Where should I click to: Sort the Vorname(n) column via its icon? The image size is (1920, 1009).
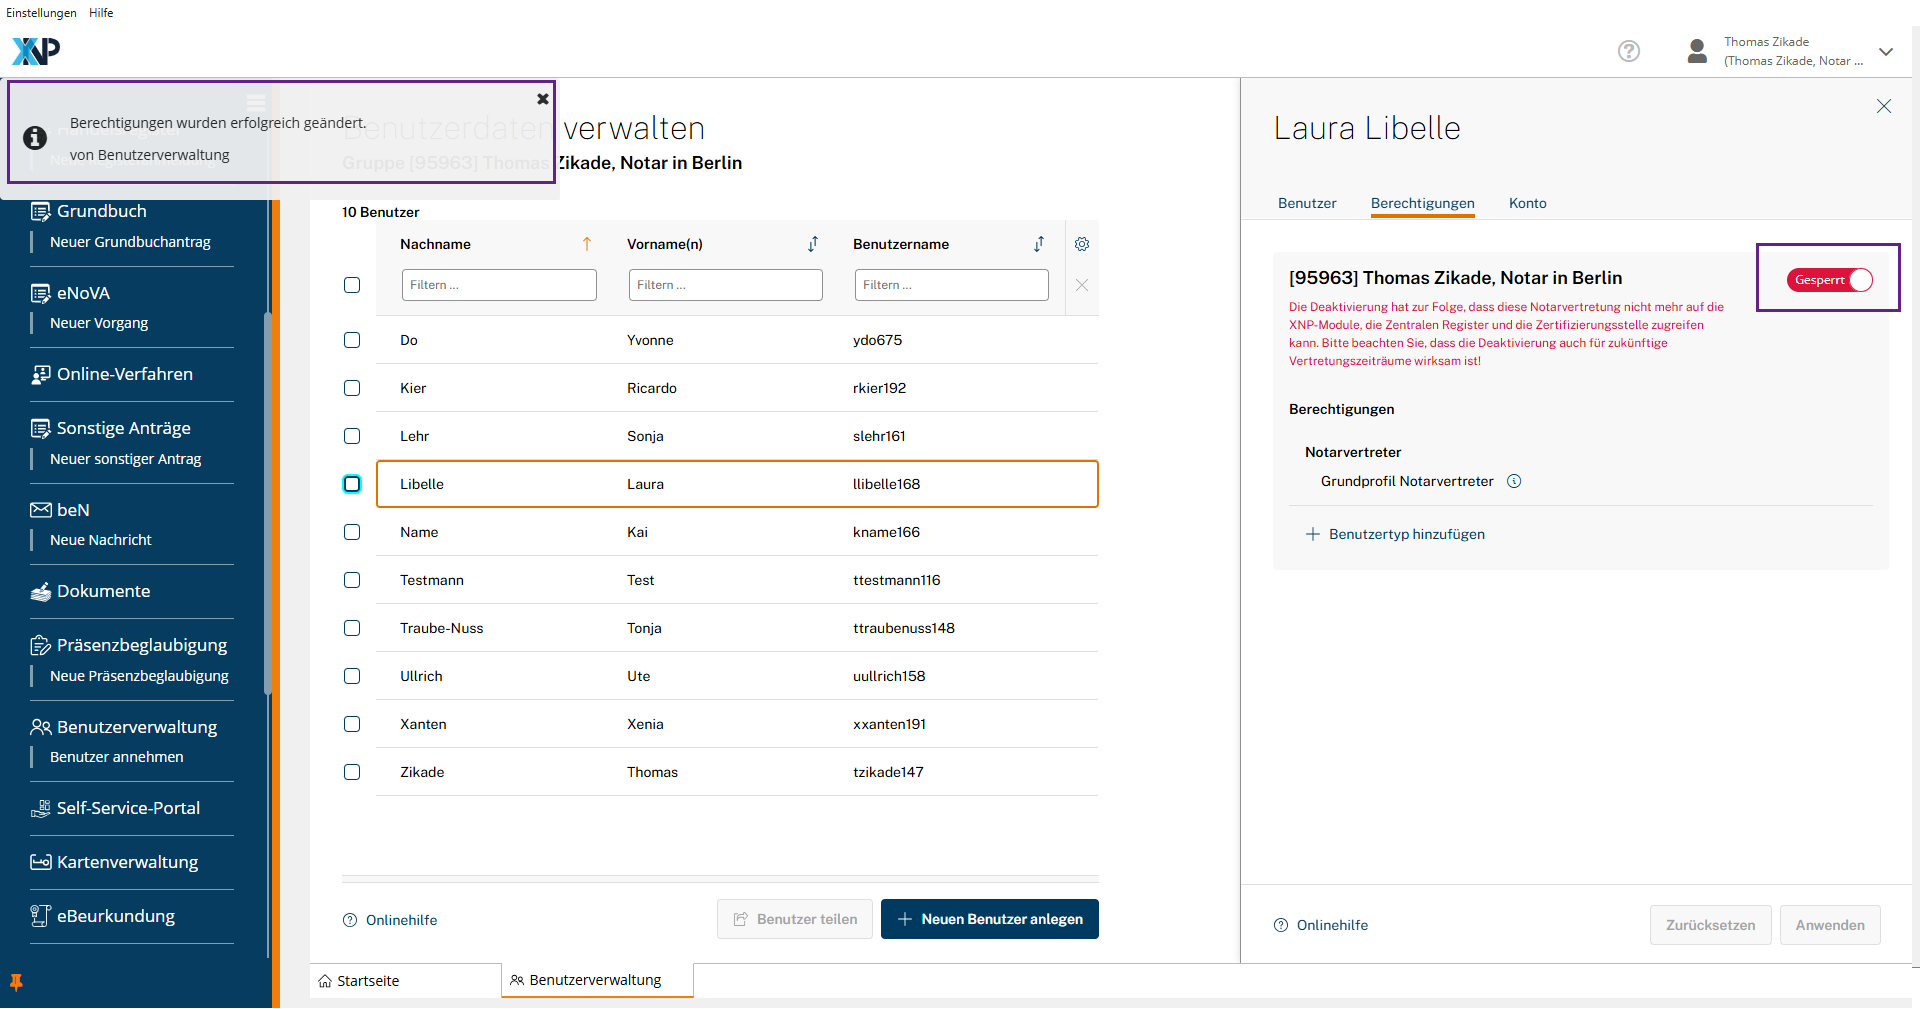coord(813,244)
